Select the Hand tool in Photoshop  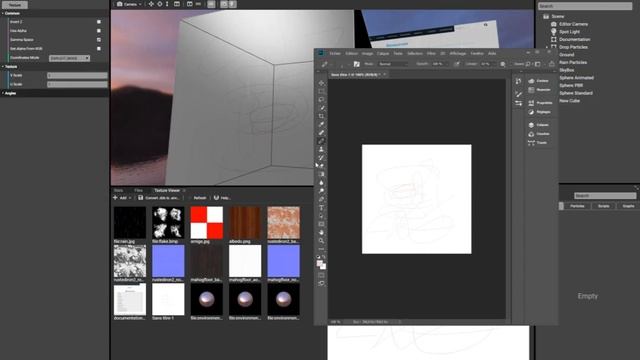pos(322,232)
